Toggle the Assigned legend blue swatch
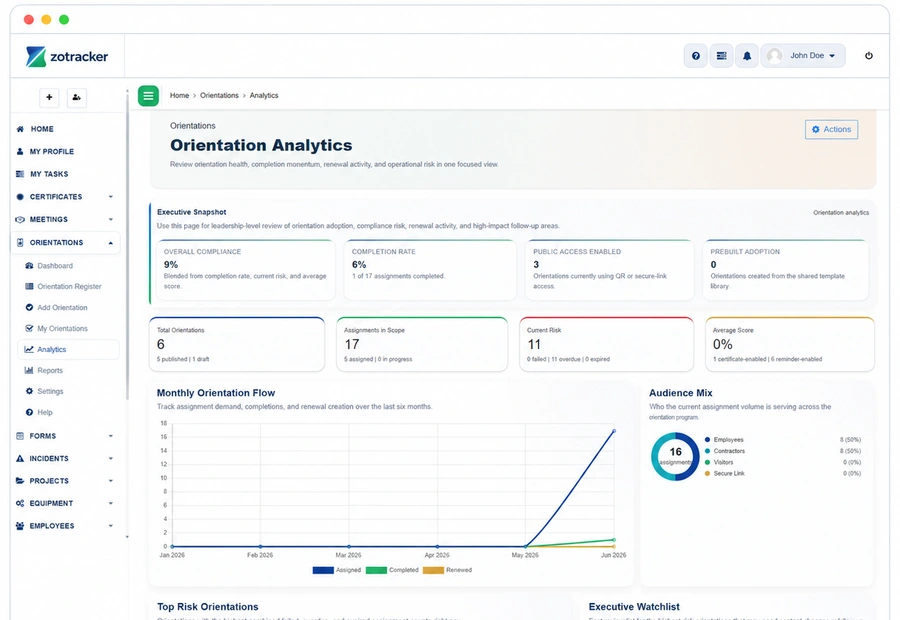This screenshot has height=620, width=900. pyautogui.click(x=323, y=570)
